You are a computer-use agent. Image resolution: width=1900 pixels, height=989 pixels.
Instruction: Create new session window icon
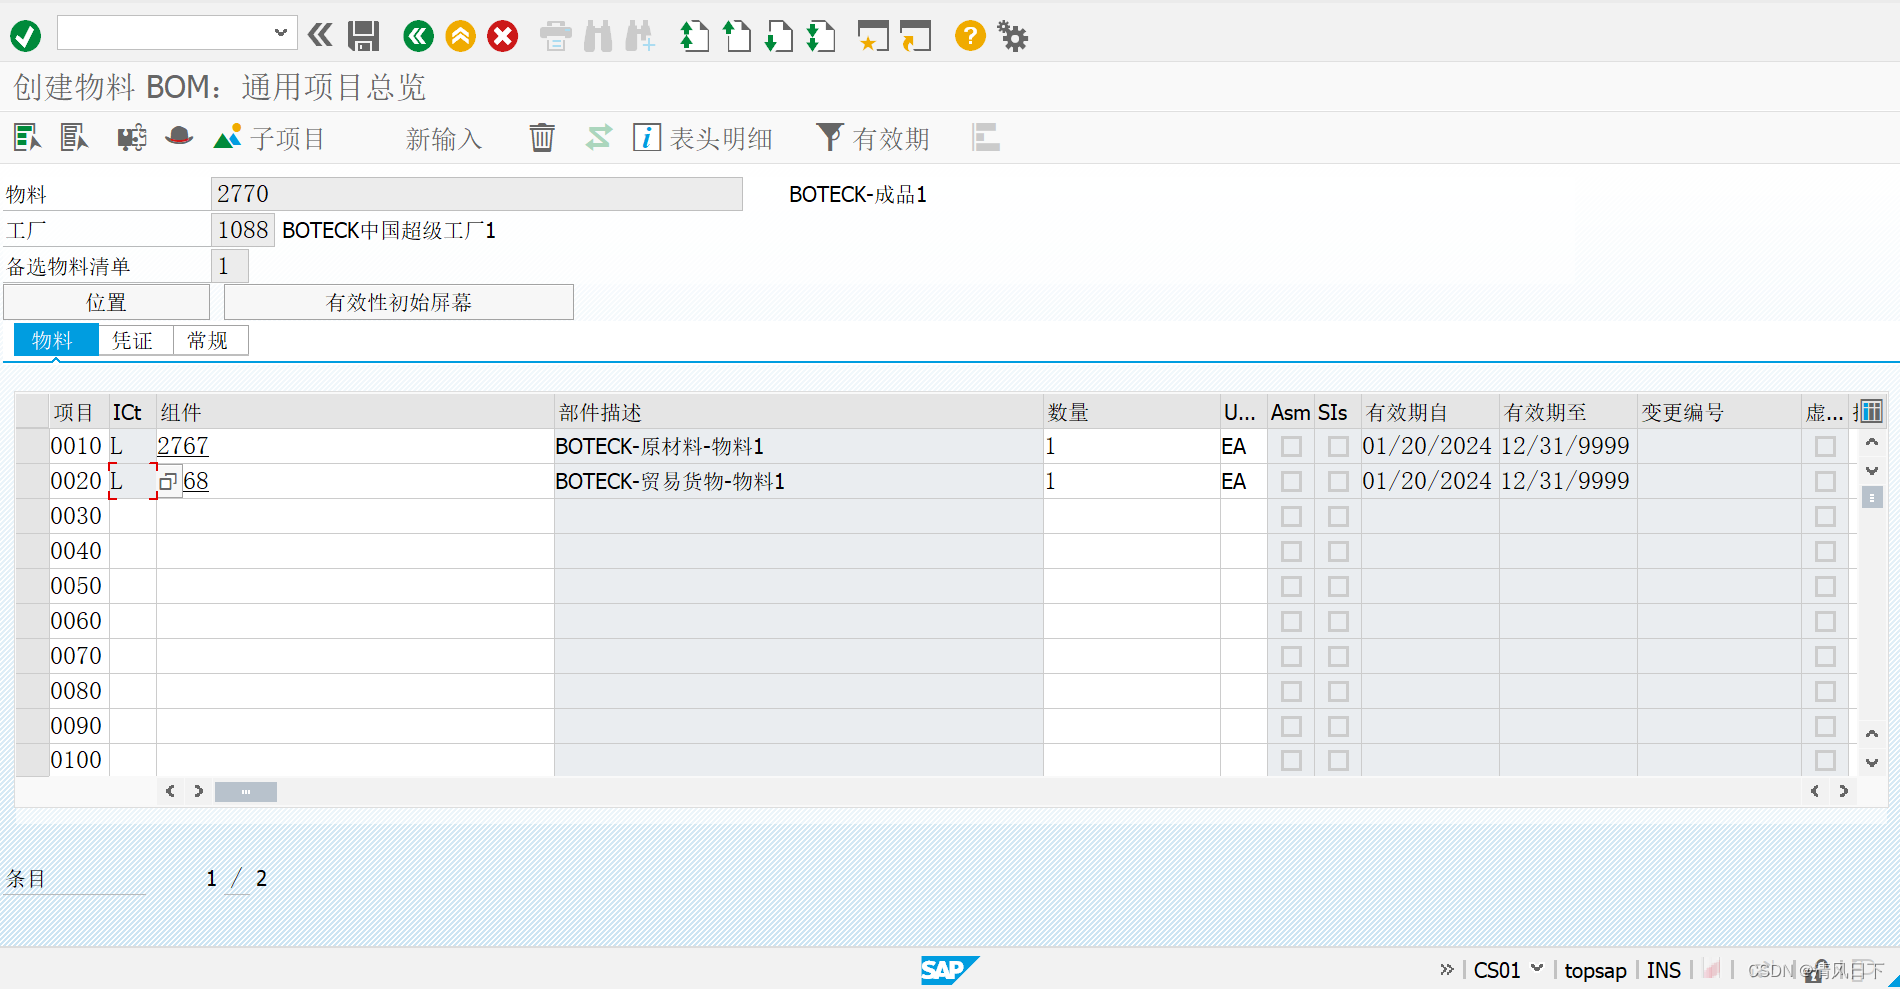point(872,37)
